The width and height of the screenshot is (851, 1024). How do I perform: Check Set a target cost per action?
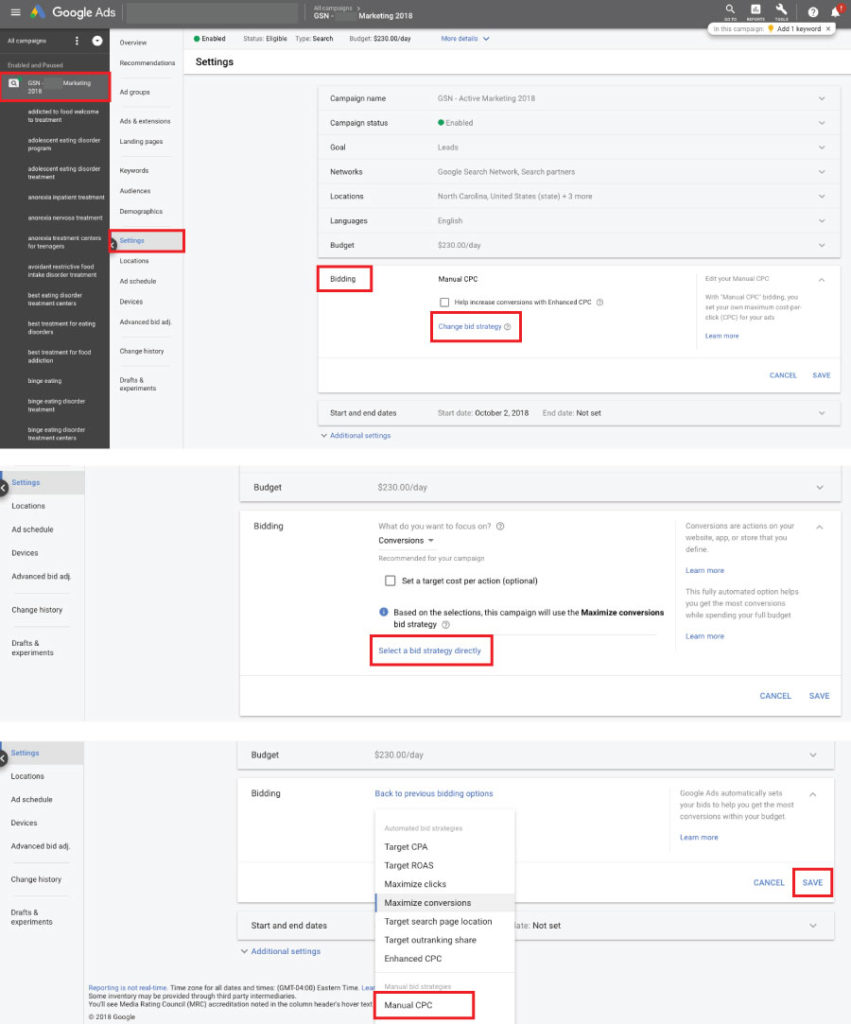390,581
